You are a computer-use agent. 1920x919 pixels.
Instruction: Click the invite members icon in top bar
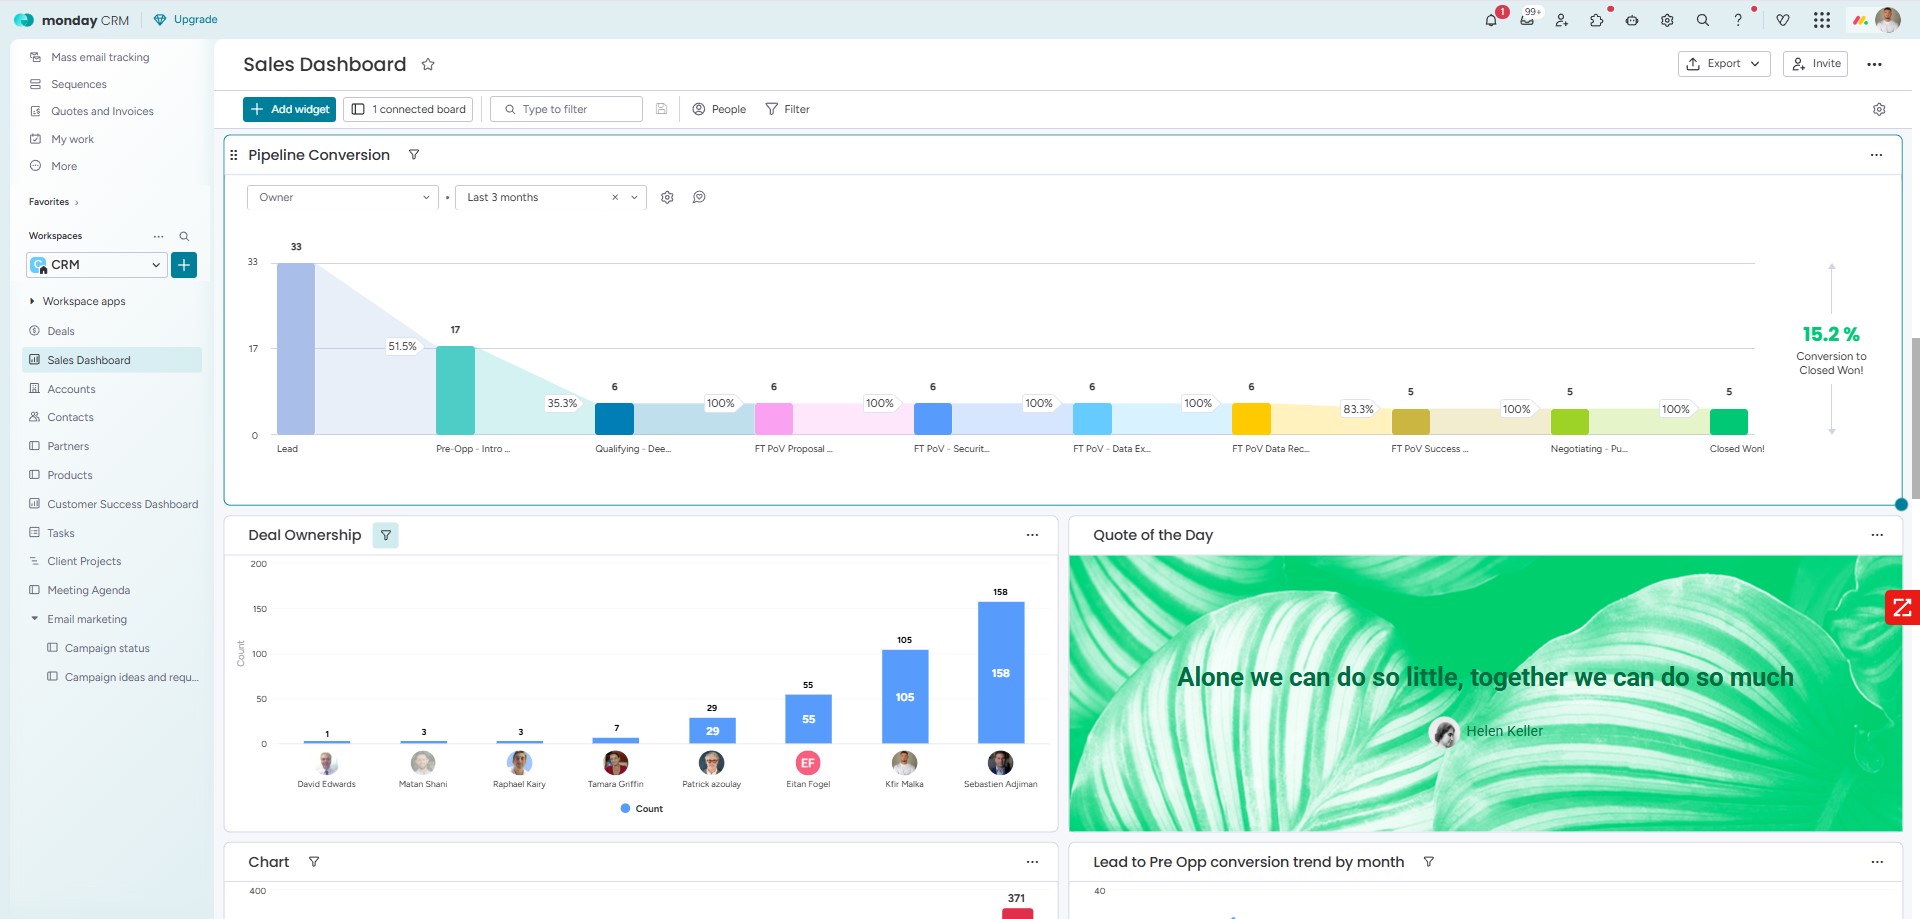click(1562, 20)
